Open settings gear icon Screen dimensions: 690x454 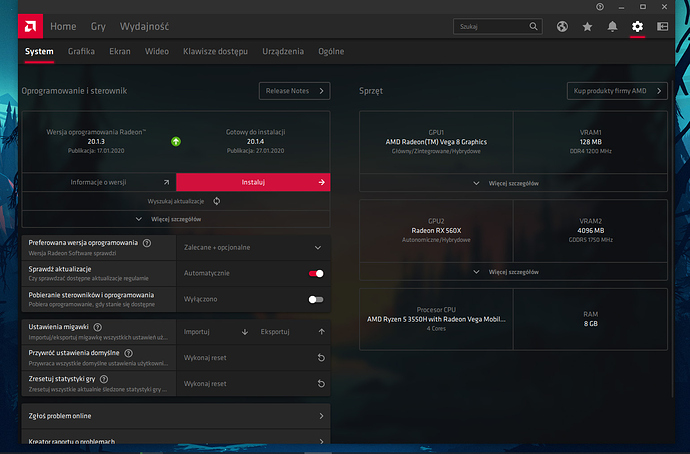pos(637,26)
